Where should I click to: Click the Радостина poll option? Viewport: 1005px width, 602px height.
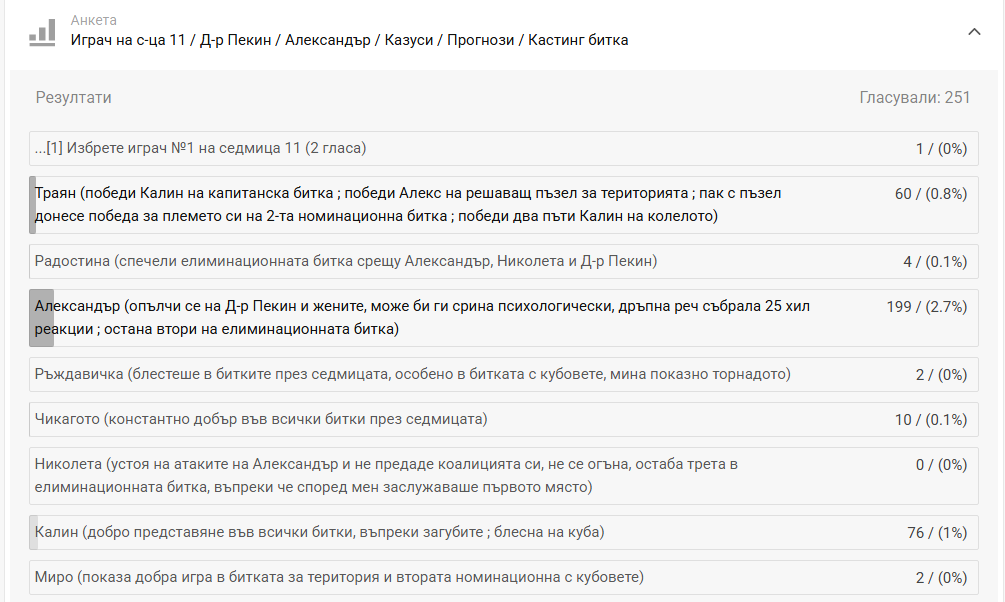pos(345,261)
